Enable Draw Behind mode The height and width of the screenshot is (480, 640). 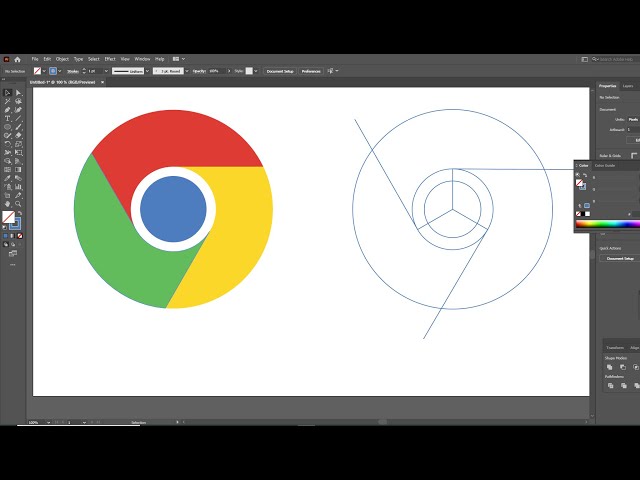(13, 244)
